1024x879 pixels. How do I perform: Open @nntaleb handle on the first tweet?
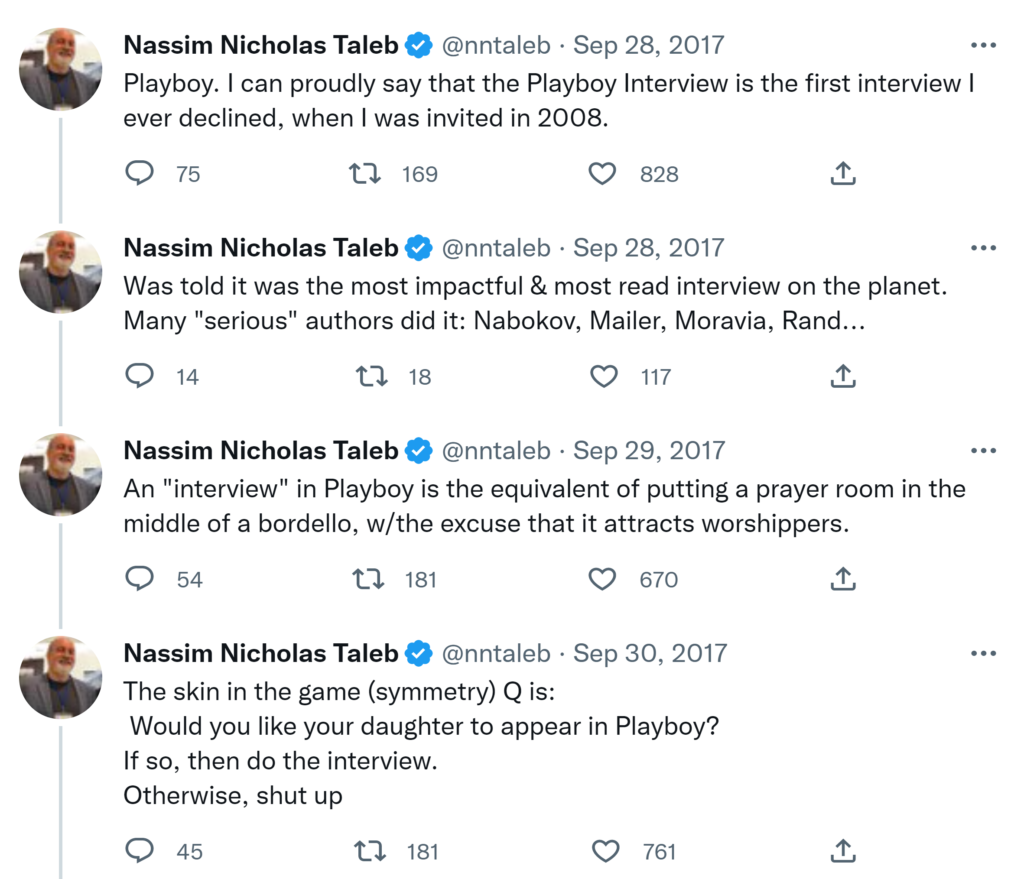496,45
